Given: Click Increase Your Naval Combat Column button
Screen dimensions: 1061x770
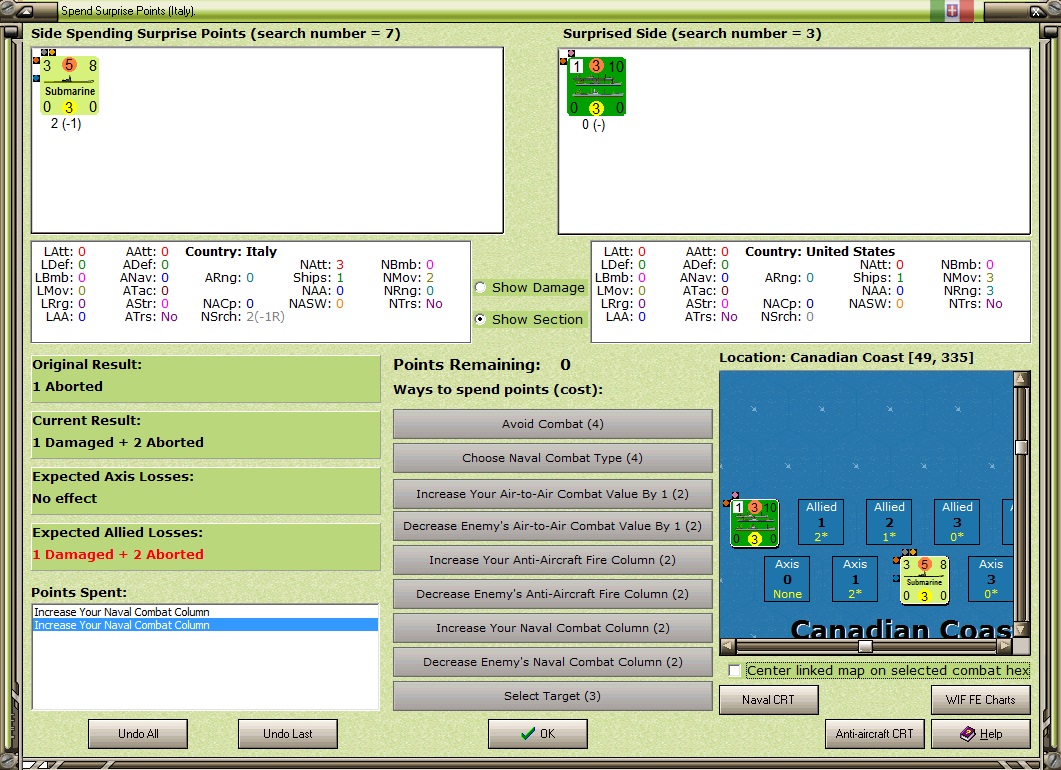Looking at the screenshot, I should coord(552,628).
